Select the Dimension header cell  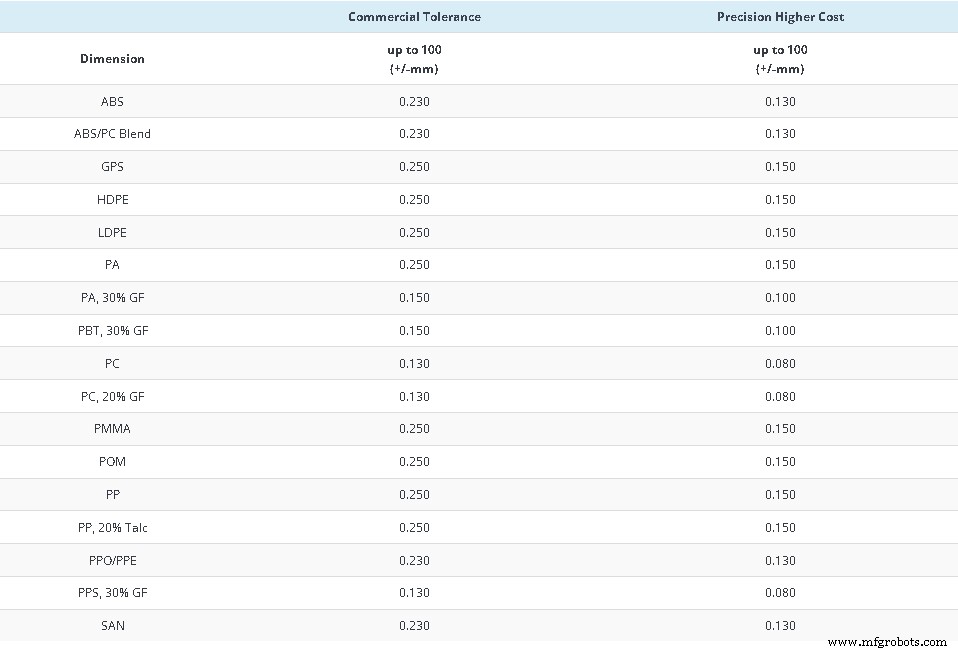pos(112,59)
